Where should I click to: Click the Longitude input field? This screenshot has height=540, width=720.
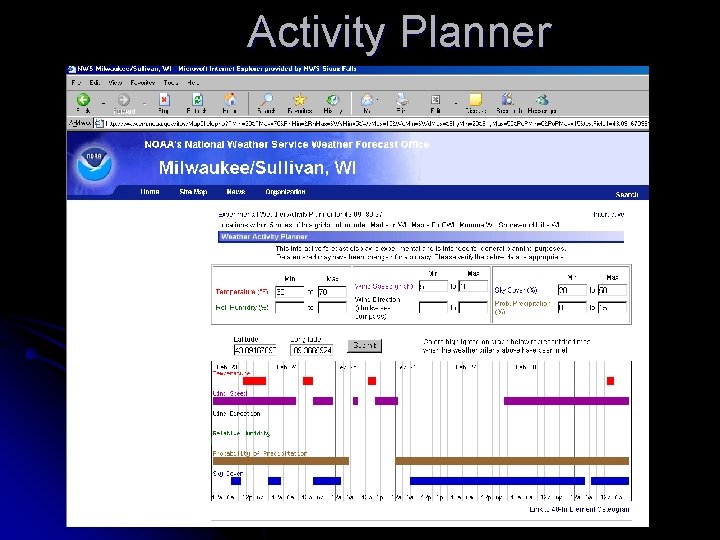tap(311, 350)
